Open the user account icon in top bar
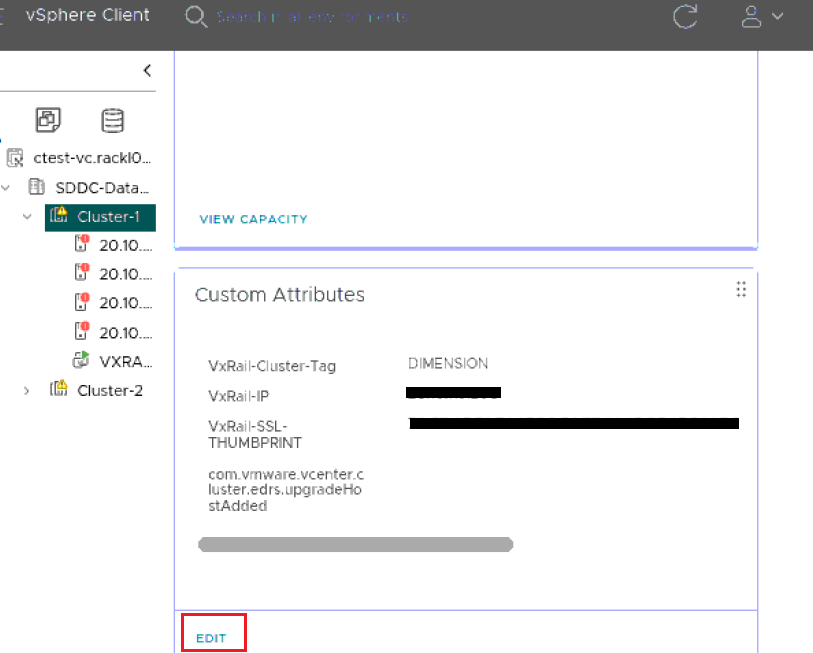 click(752, 17)
